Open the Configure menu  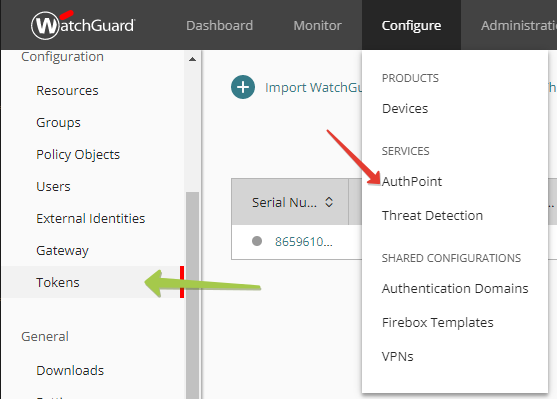point(411,25)
